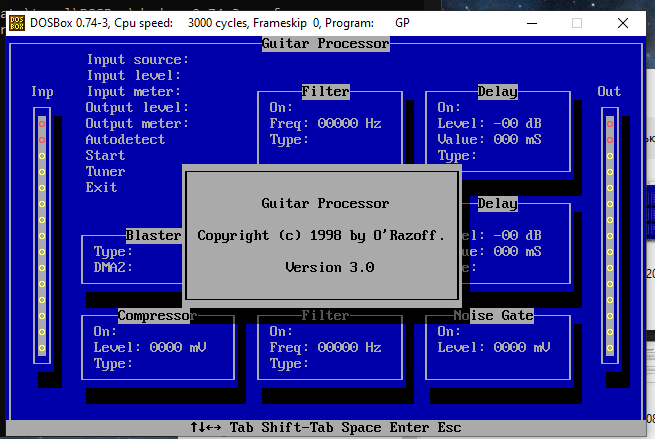Toggle On in the Compressor panel

tap(105, 332)
